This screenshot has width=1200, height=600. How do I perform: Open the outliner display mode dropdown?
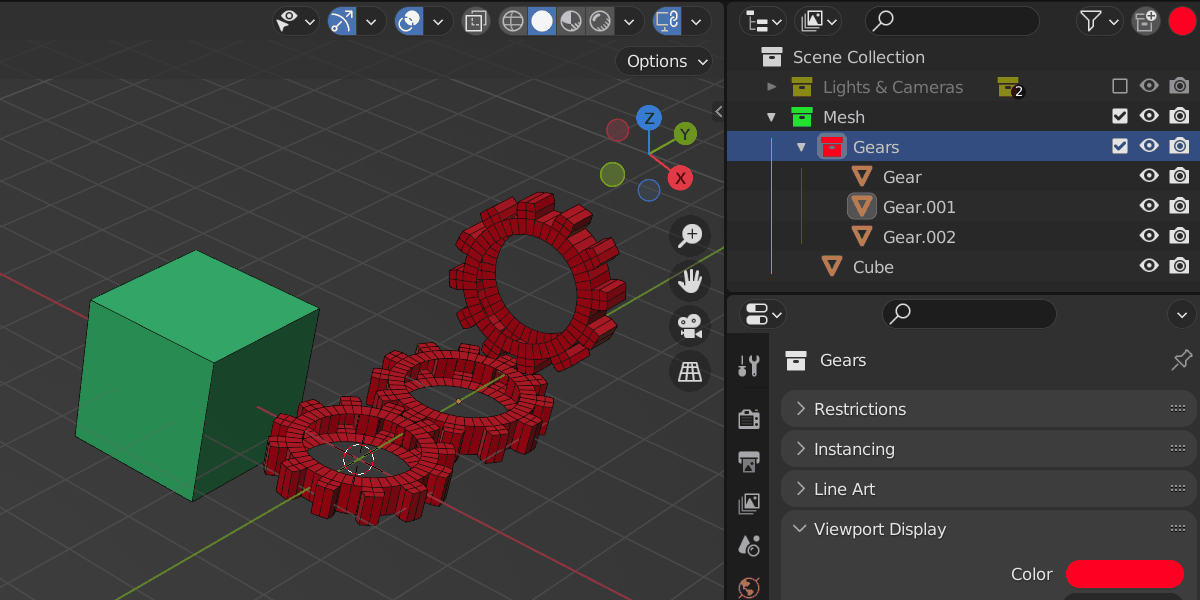pos(818,20)
